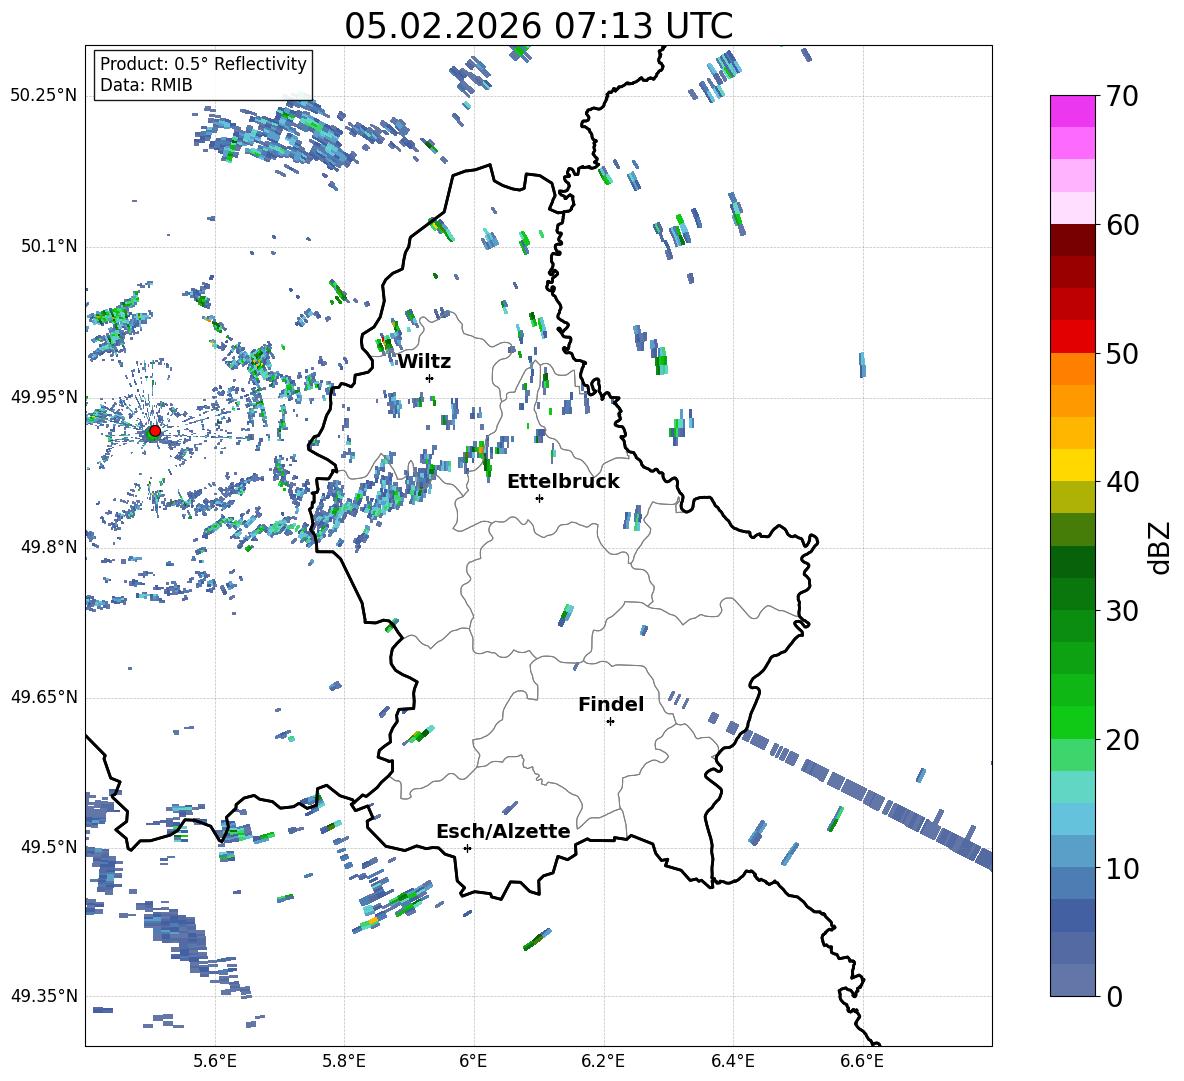Click the colorbar tick value 10
This screenshot has height=1081, width=1184.
(x=1122, y=868)
